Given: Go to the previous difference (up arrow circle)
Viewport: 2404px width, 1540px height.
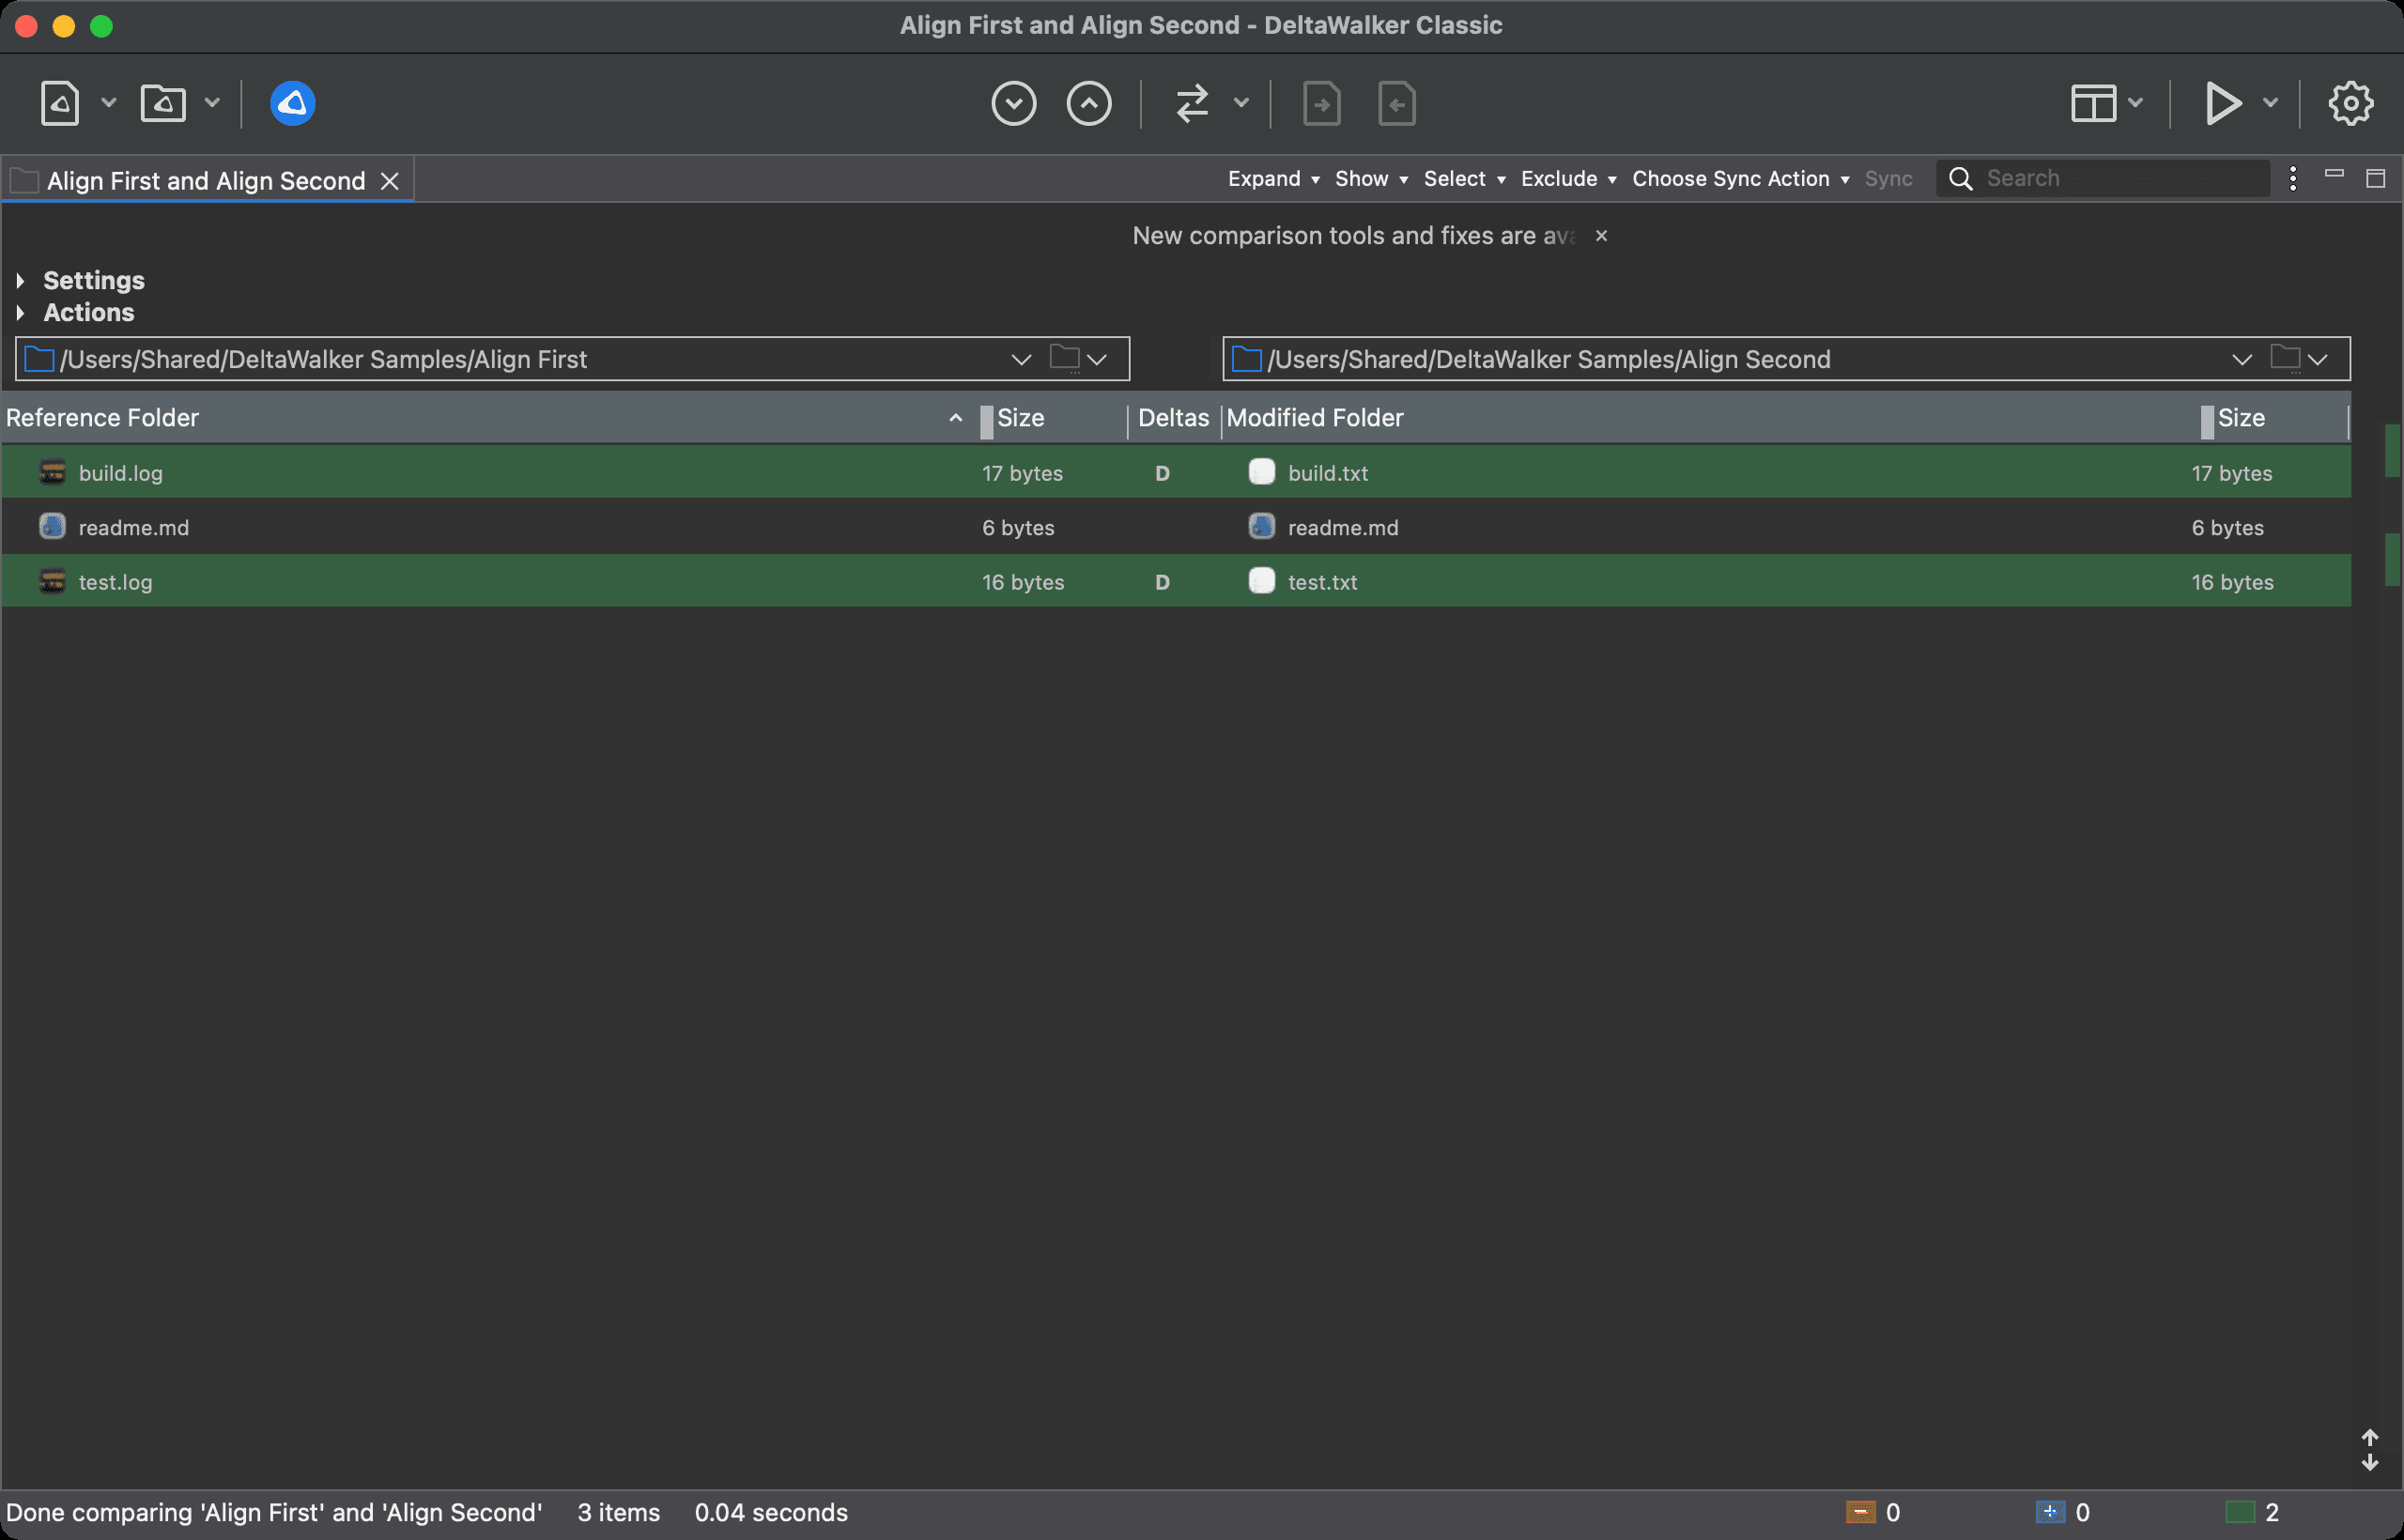Looking at the screenshot, I should (1089, 103).
